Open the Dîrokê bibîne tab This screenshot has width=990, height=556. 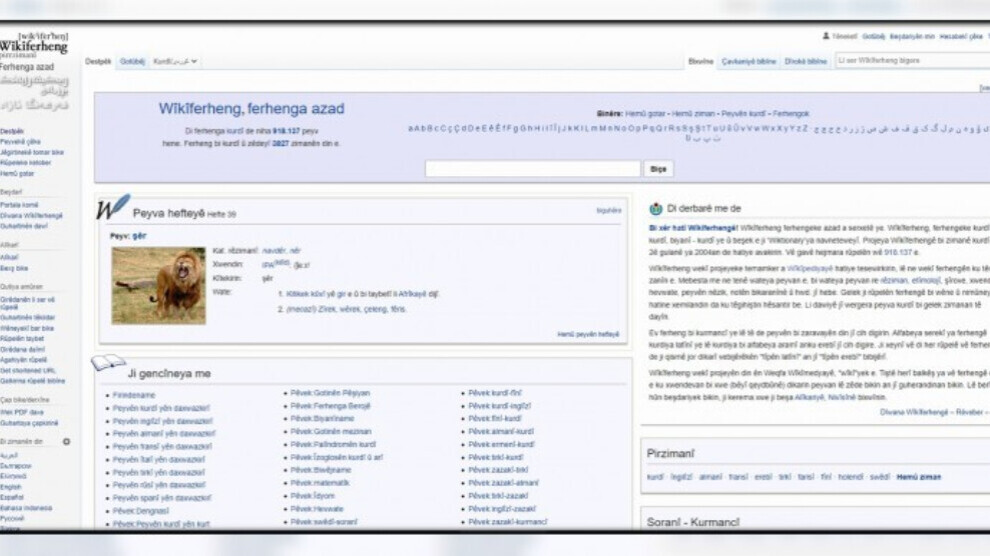pyautogui.click(x=805, y=62)
